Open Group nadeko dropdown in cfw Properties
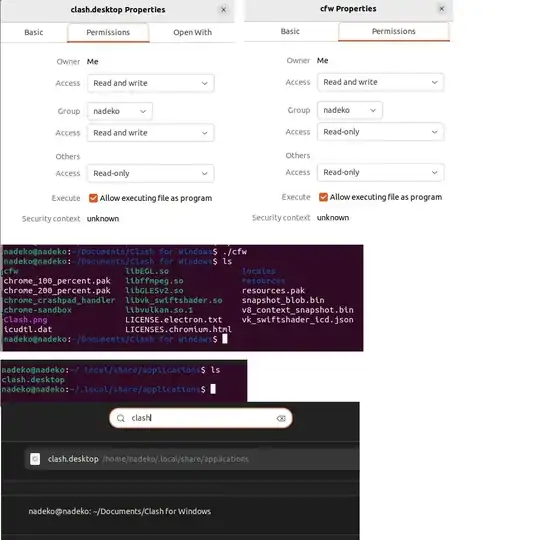The height and width of the screenshot is (540, 540). 350,110
